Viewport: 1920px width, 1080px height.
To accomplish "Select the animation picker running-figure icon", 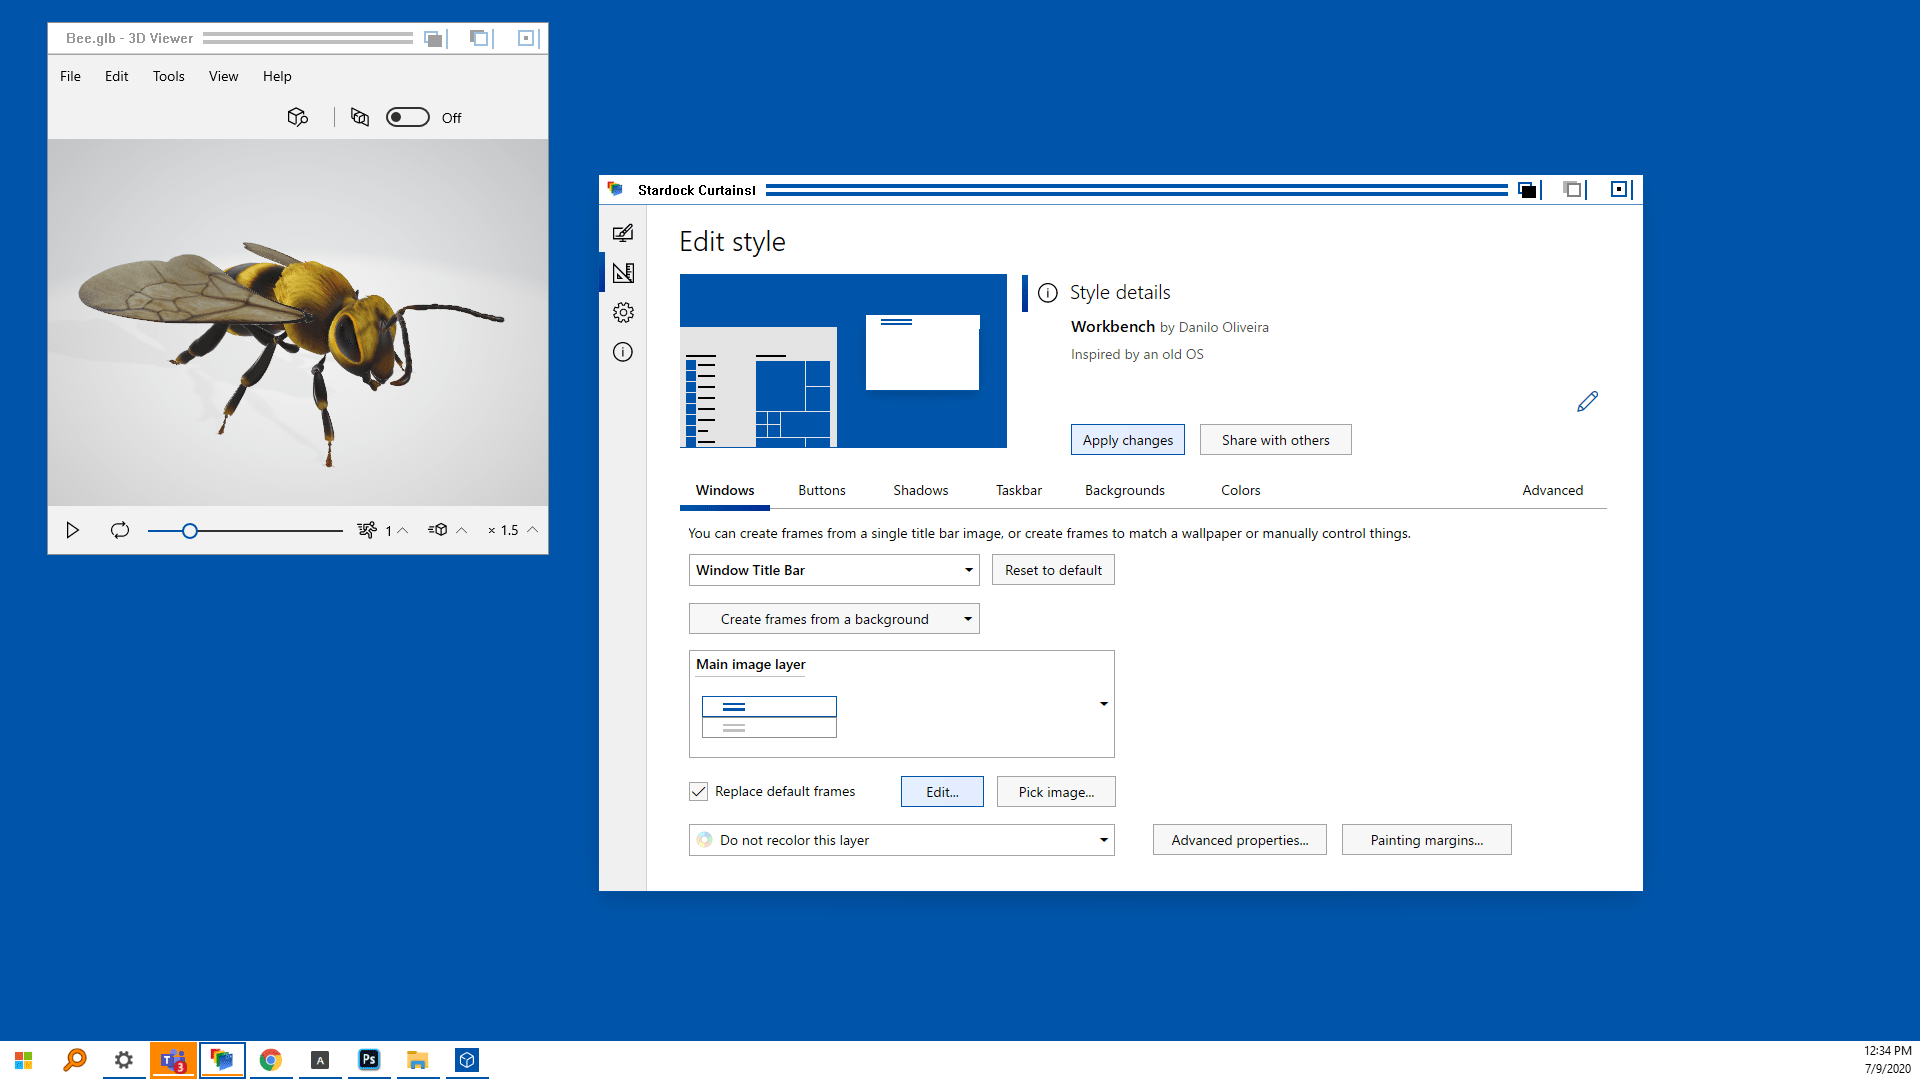I will [x=369, y=530].
